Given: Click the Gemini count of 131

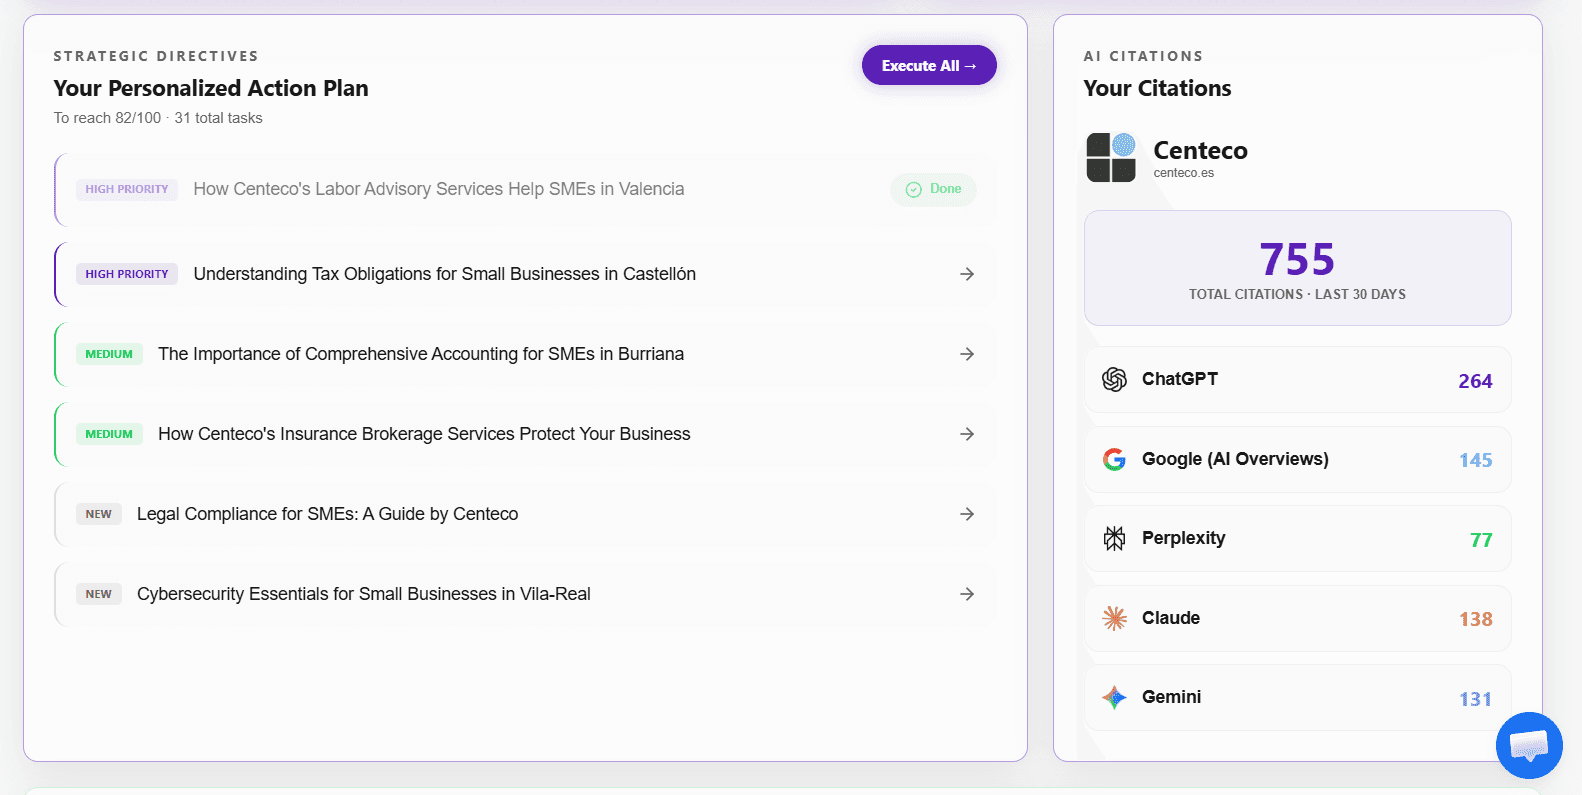Looking at the screenshot, I should tap(1475, 699).
